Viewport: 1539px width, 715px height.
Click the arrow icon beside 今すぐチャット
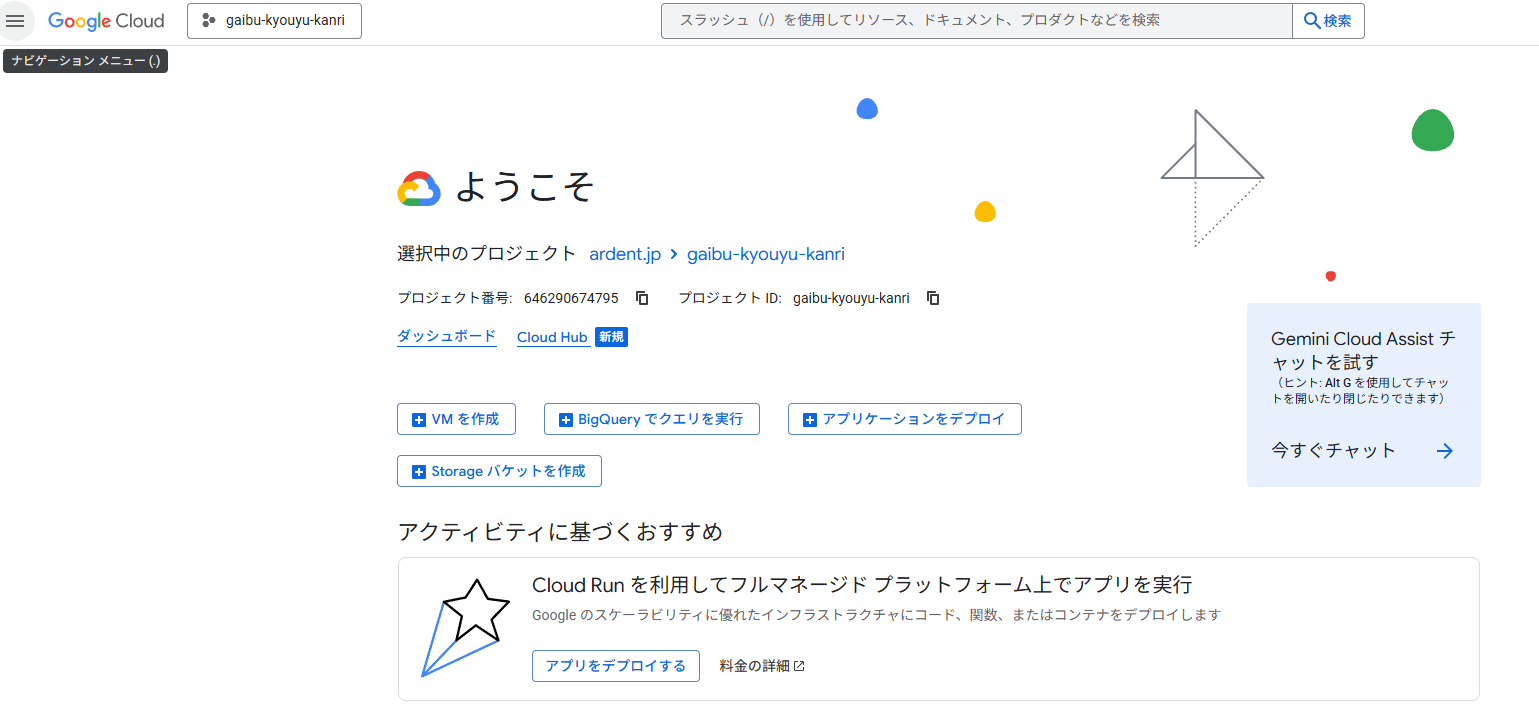coord(1444,451)
